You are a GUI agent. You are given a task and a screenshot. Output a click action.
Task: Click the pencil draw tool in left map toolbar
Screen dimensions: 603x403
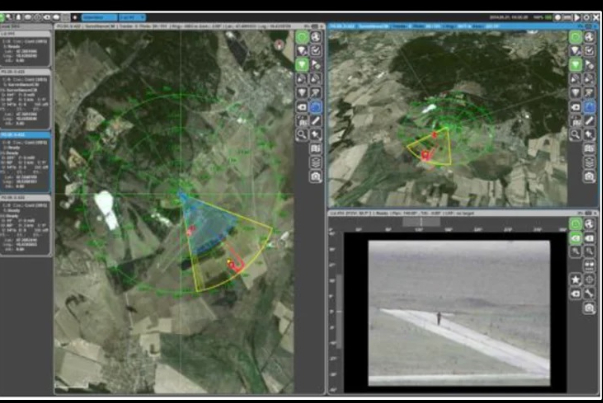[316, 120]
